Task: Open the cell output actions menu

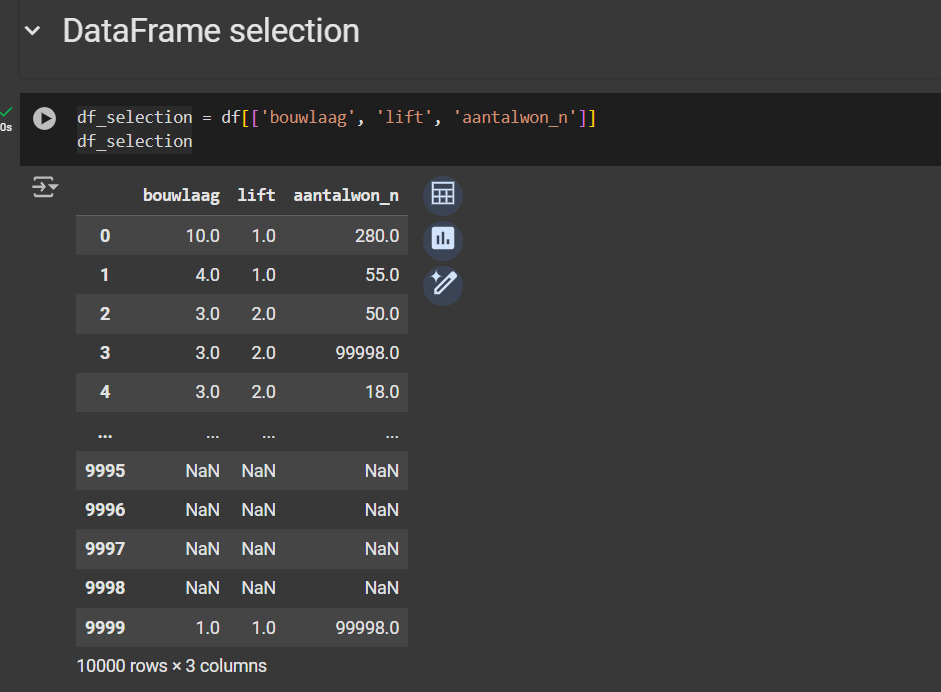Action: (x=44, y=187)
